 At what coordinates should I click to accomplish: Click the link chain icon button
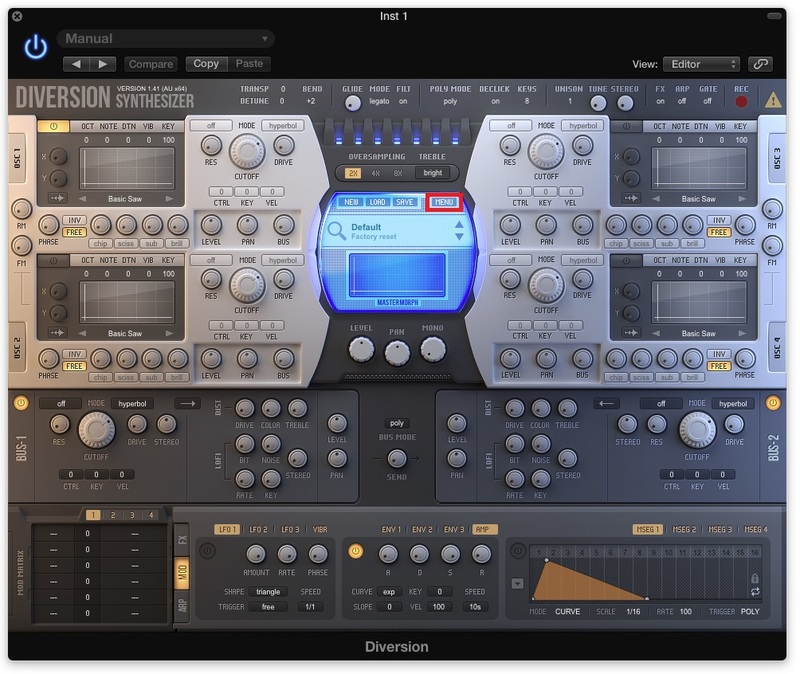tap(760, 64)
